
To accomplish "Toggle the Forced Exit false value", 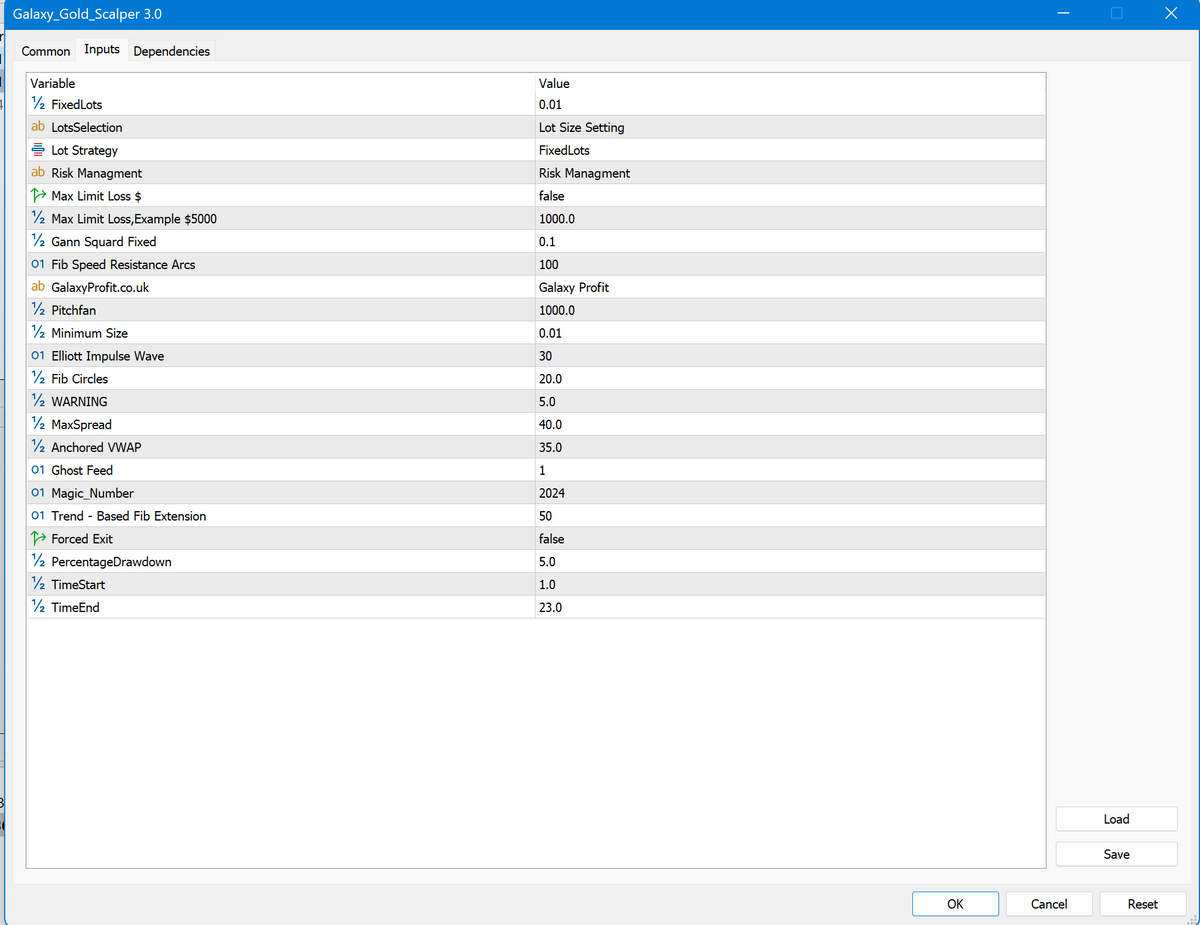I will click(551, 539).
